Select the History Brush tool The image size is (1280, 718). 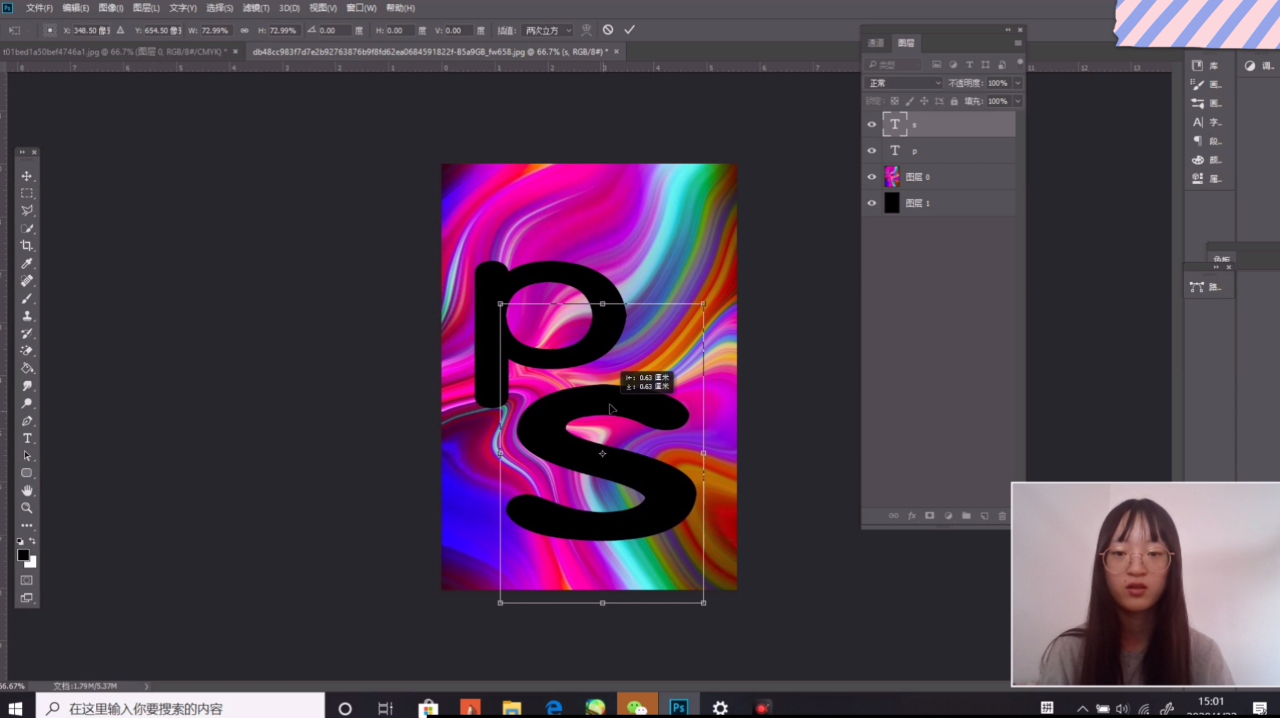click(x=27, y=334)
